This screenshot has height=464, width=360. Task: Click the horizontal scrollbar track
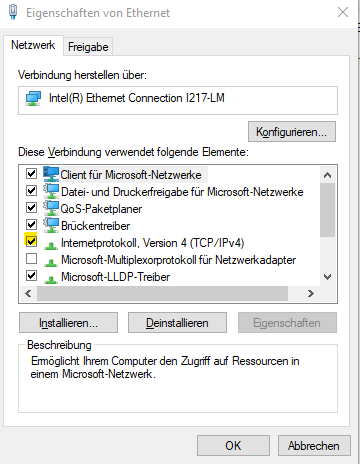coord(162,293)
